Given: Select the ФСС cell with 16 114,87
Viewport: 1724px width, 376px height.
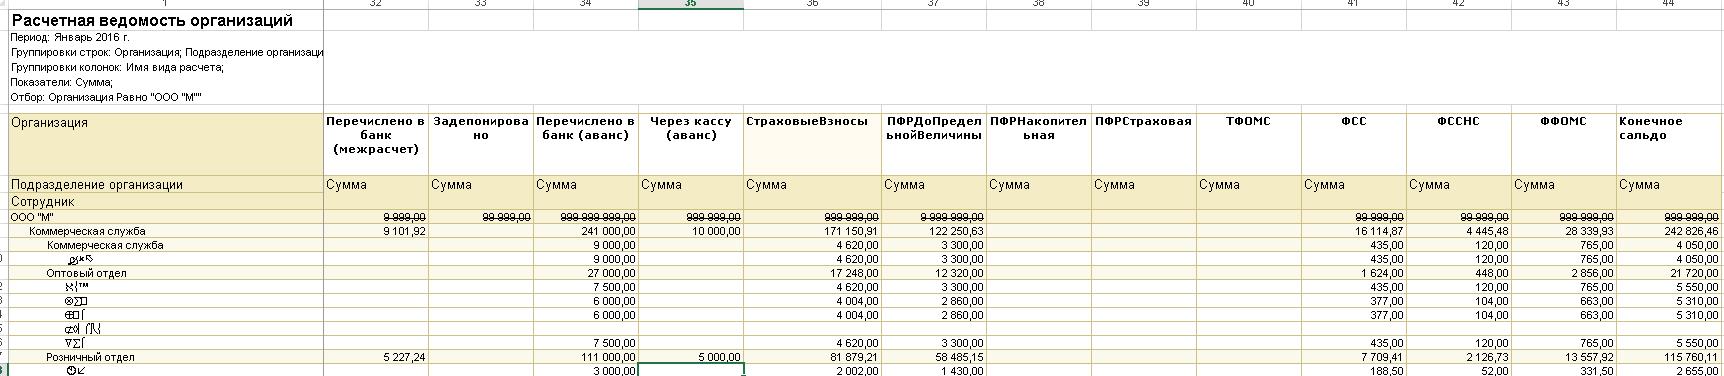Looking at the screenshot, I should coord(1353,231).
